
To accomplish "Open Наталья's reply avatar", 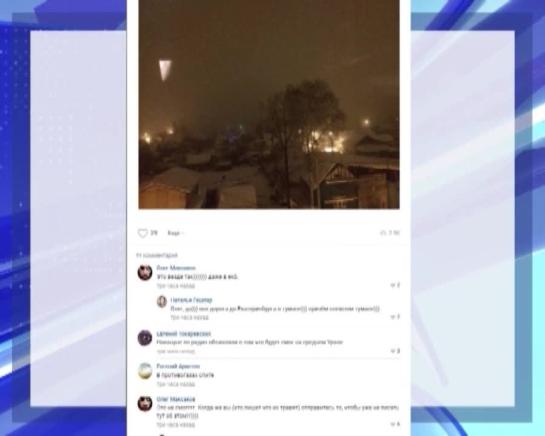I will click(162, 301).
